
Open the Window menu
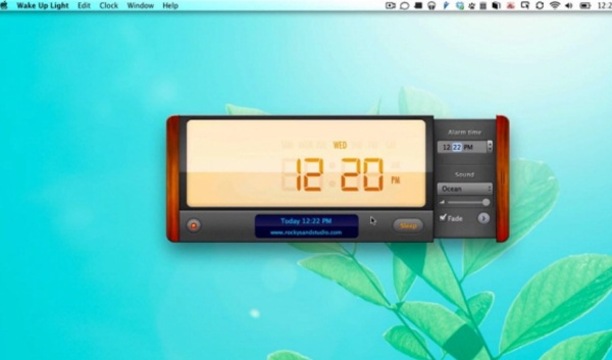(140, 5)
